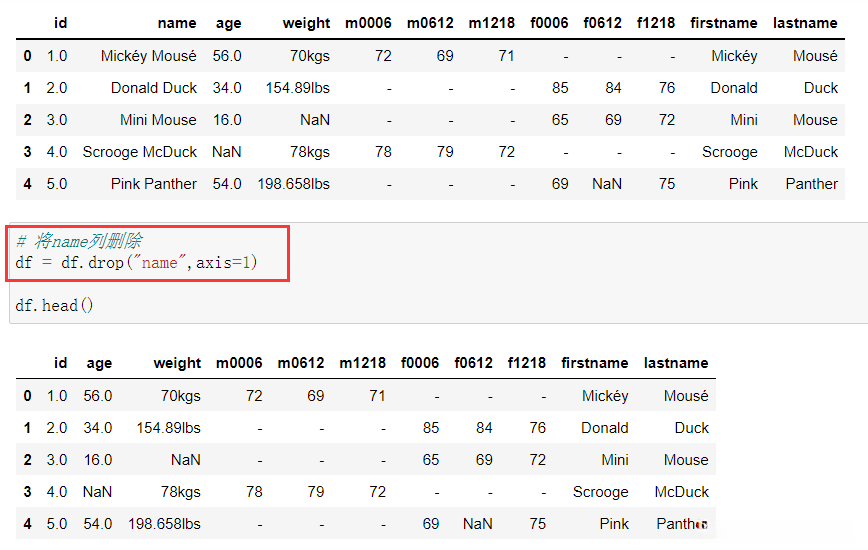This screenshot has width=868, height=550.
Task: Click the df.head() code cell
Action: point(55,305)
